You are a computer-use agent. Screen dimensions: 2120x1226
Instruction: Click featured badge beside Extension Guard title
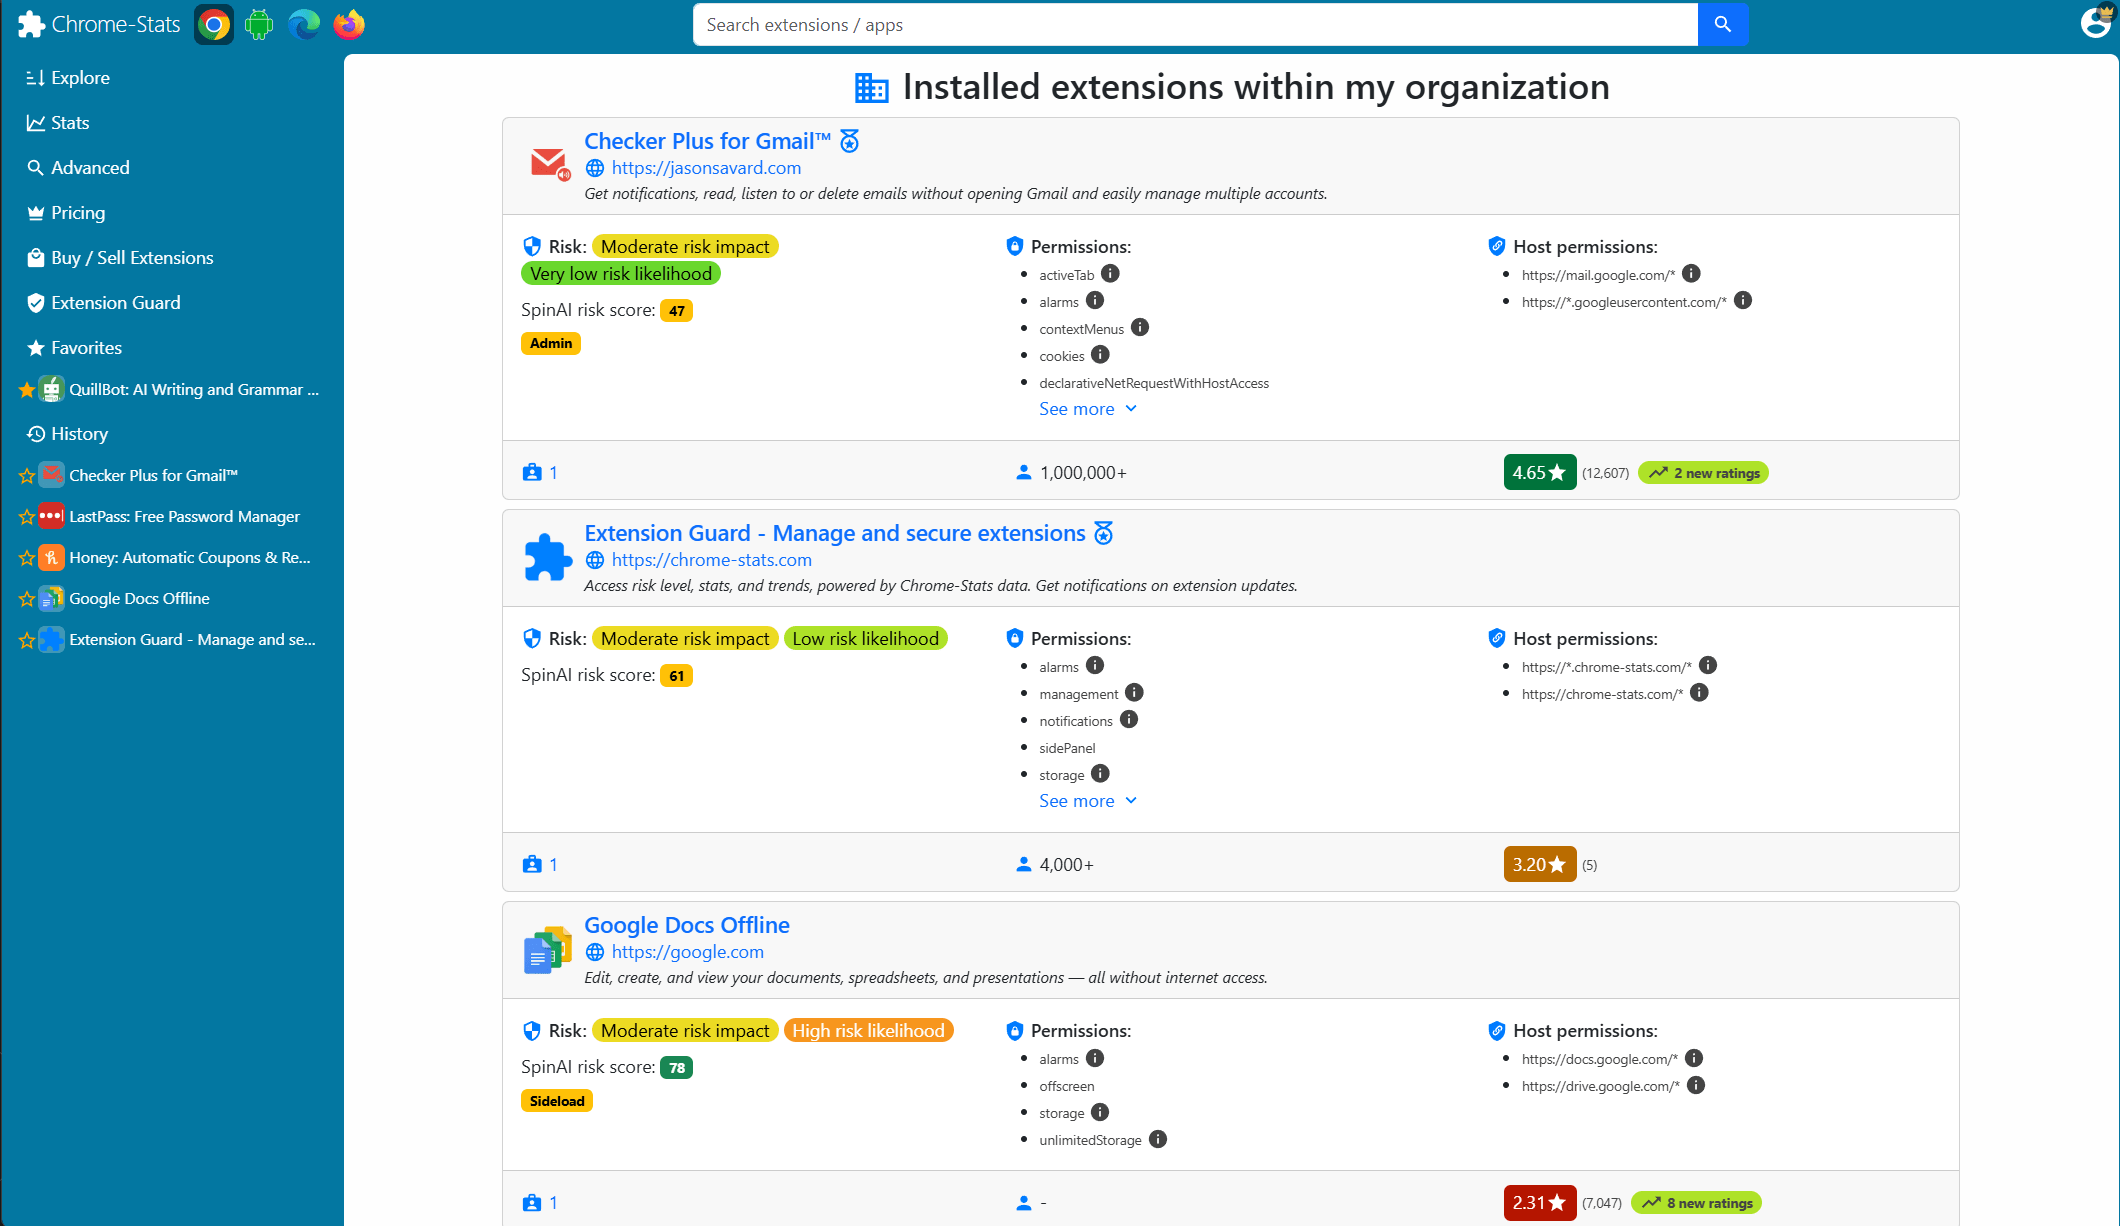[1103, 533]
